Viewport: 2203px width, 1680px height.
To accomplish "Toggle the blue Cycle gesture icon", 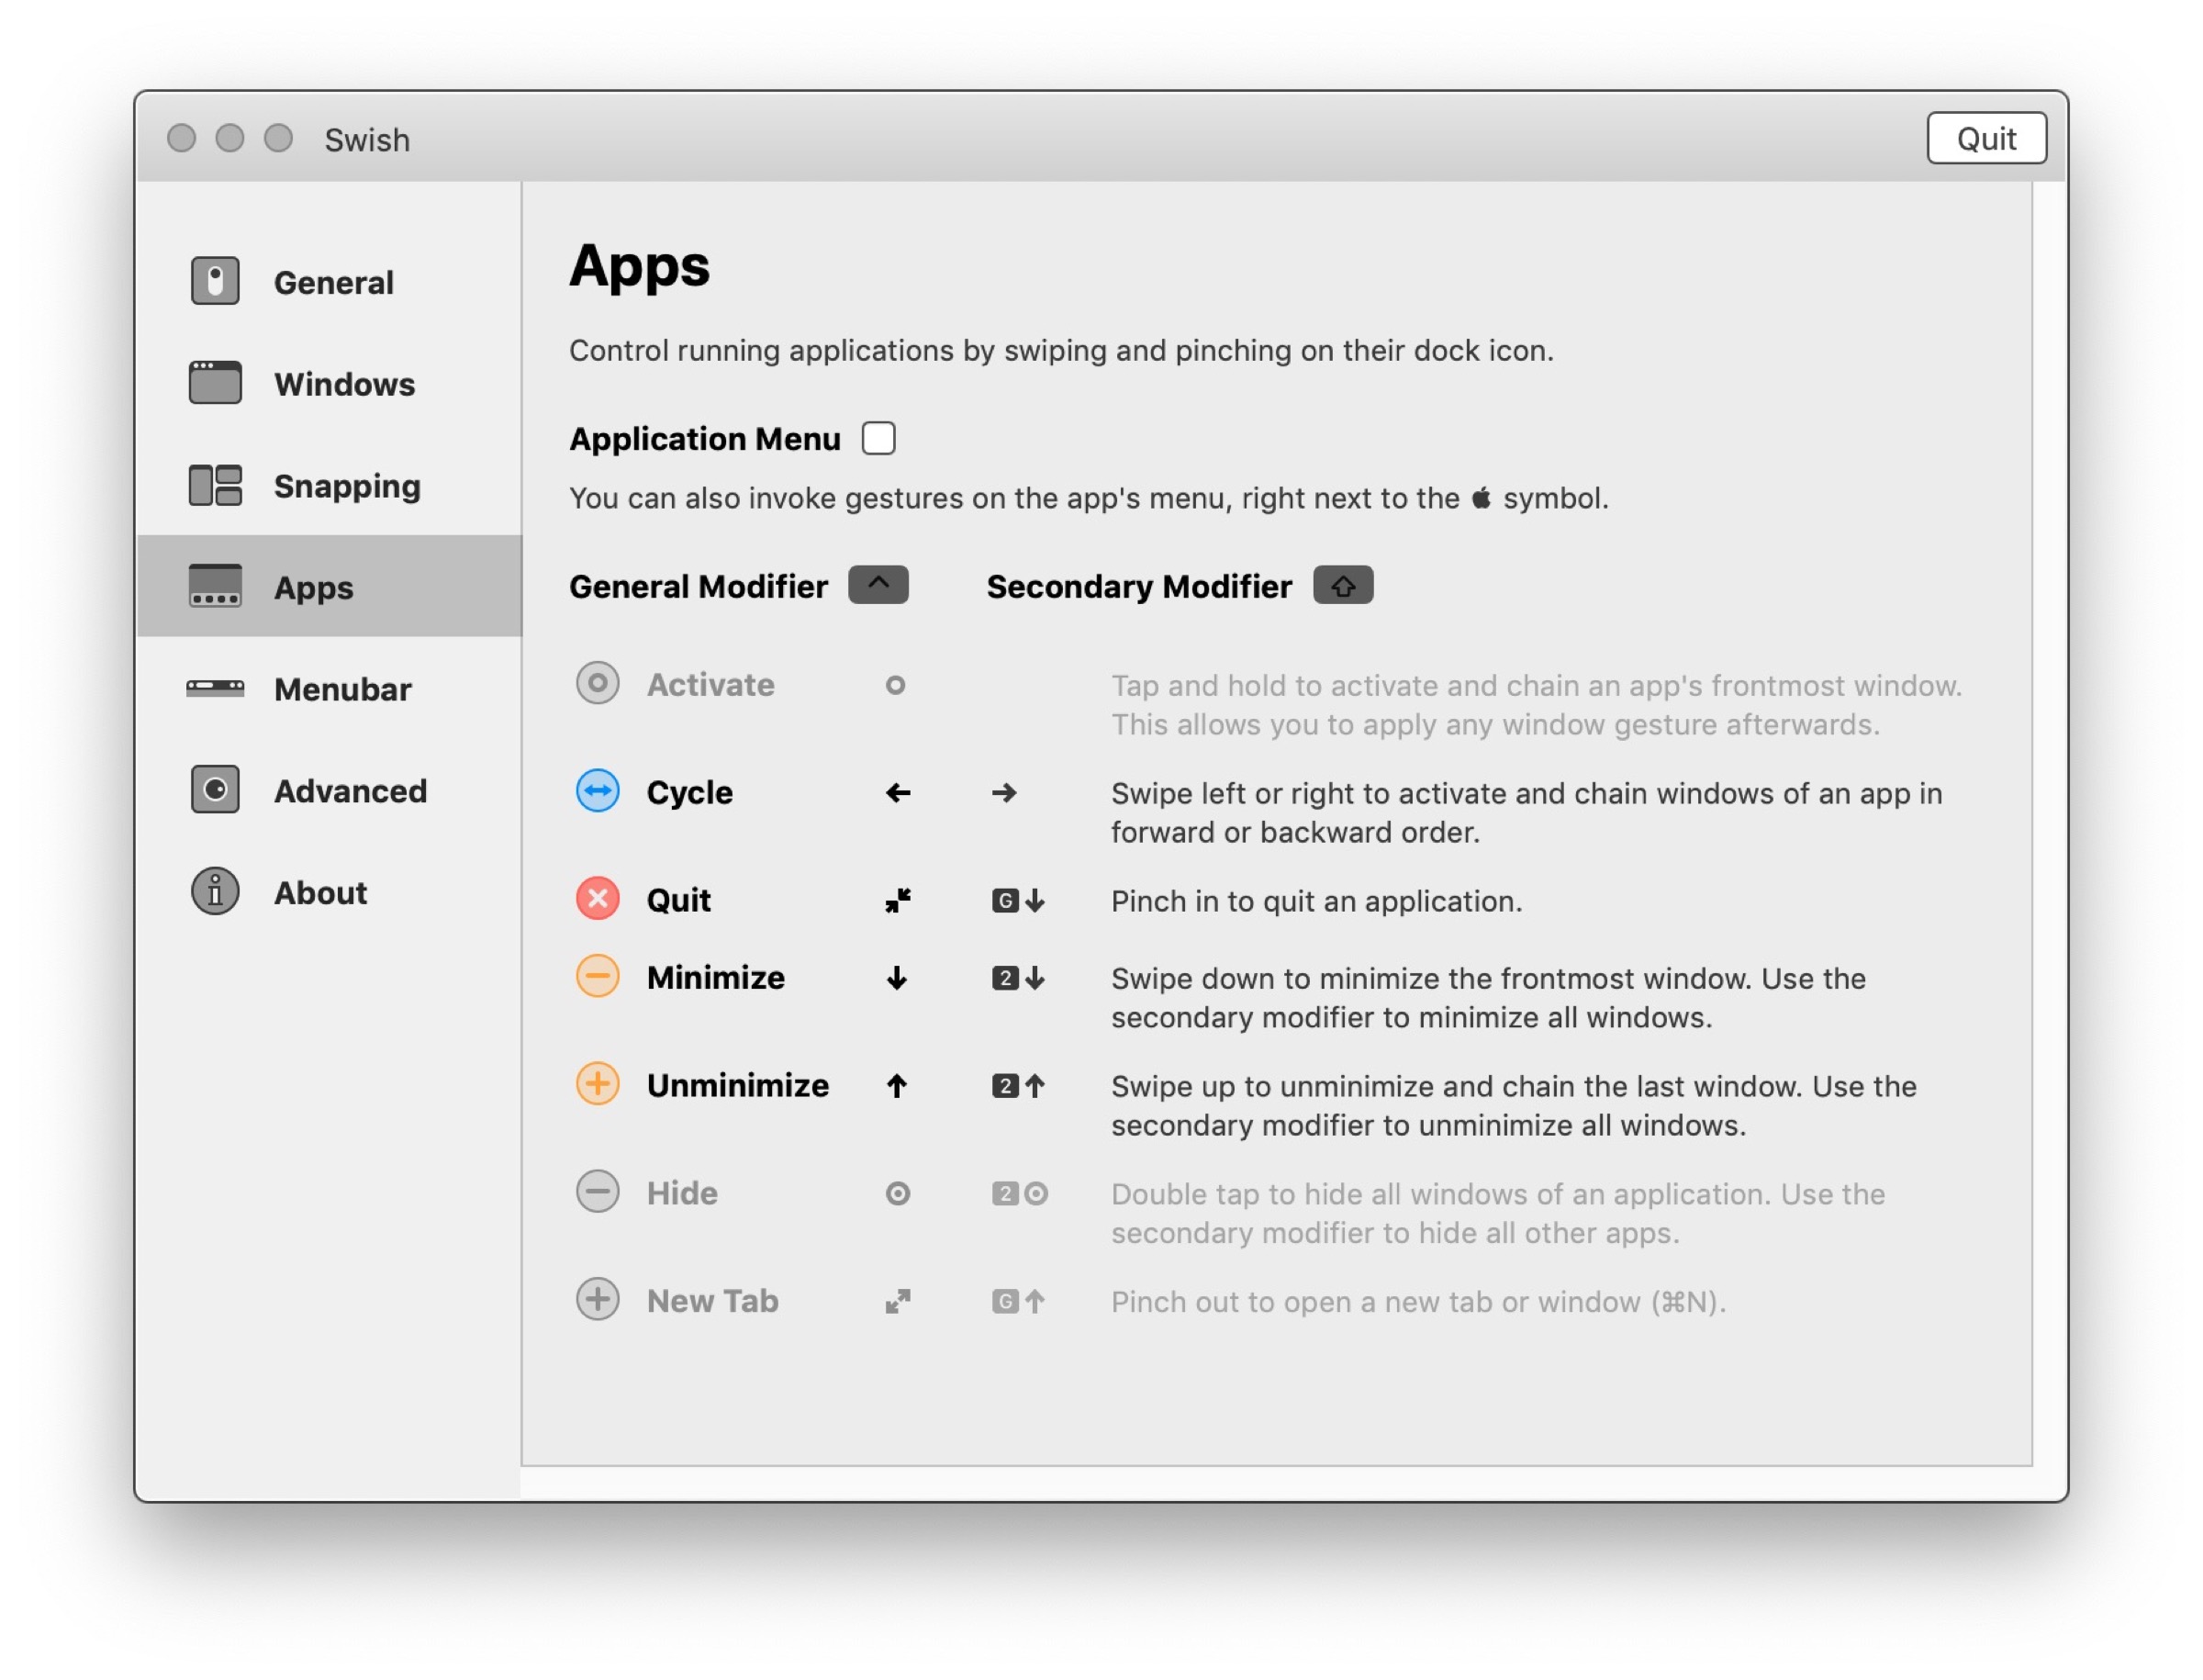I will pos(597,791).
